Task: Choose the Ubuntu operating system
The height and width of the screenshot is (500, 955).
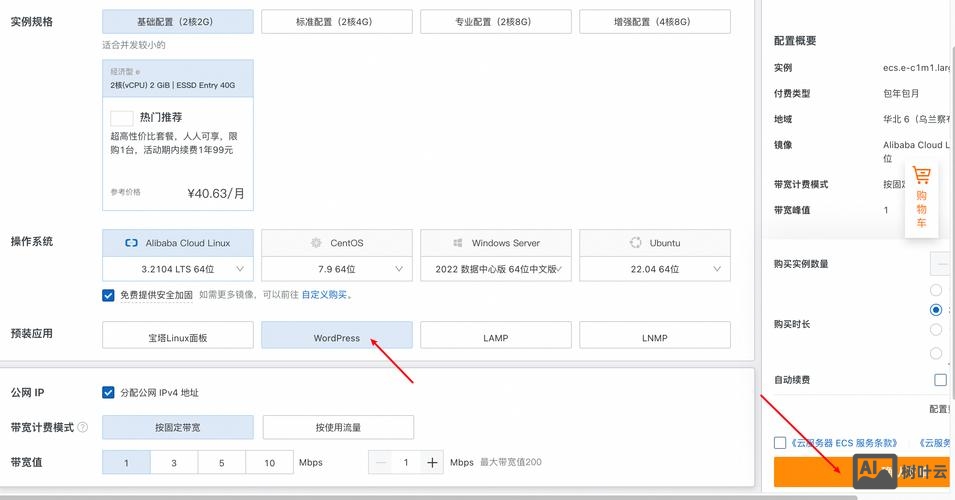Action: coord(655,242)
